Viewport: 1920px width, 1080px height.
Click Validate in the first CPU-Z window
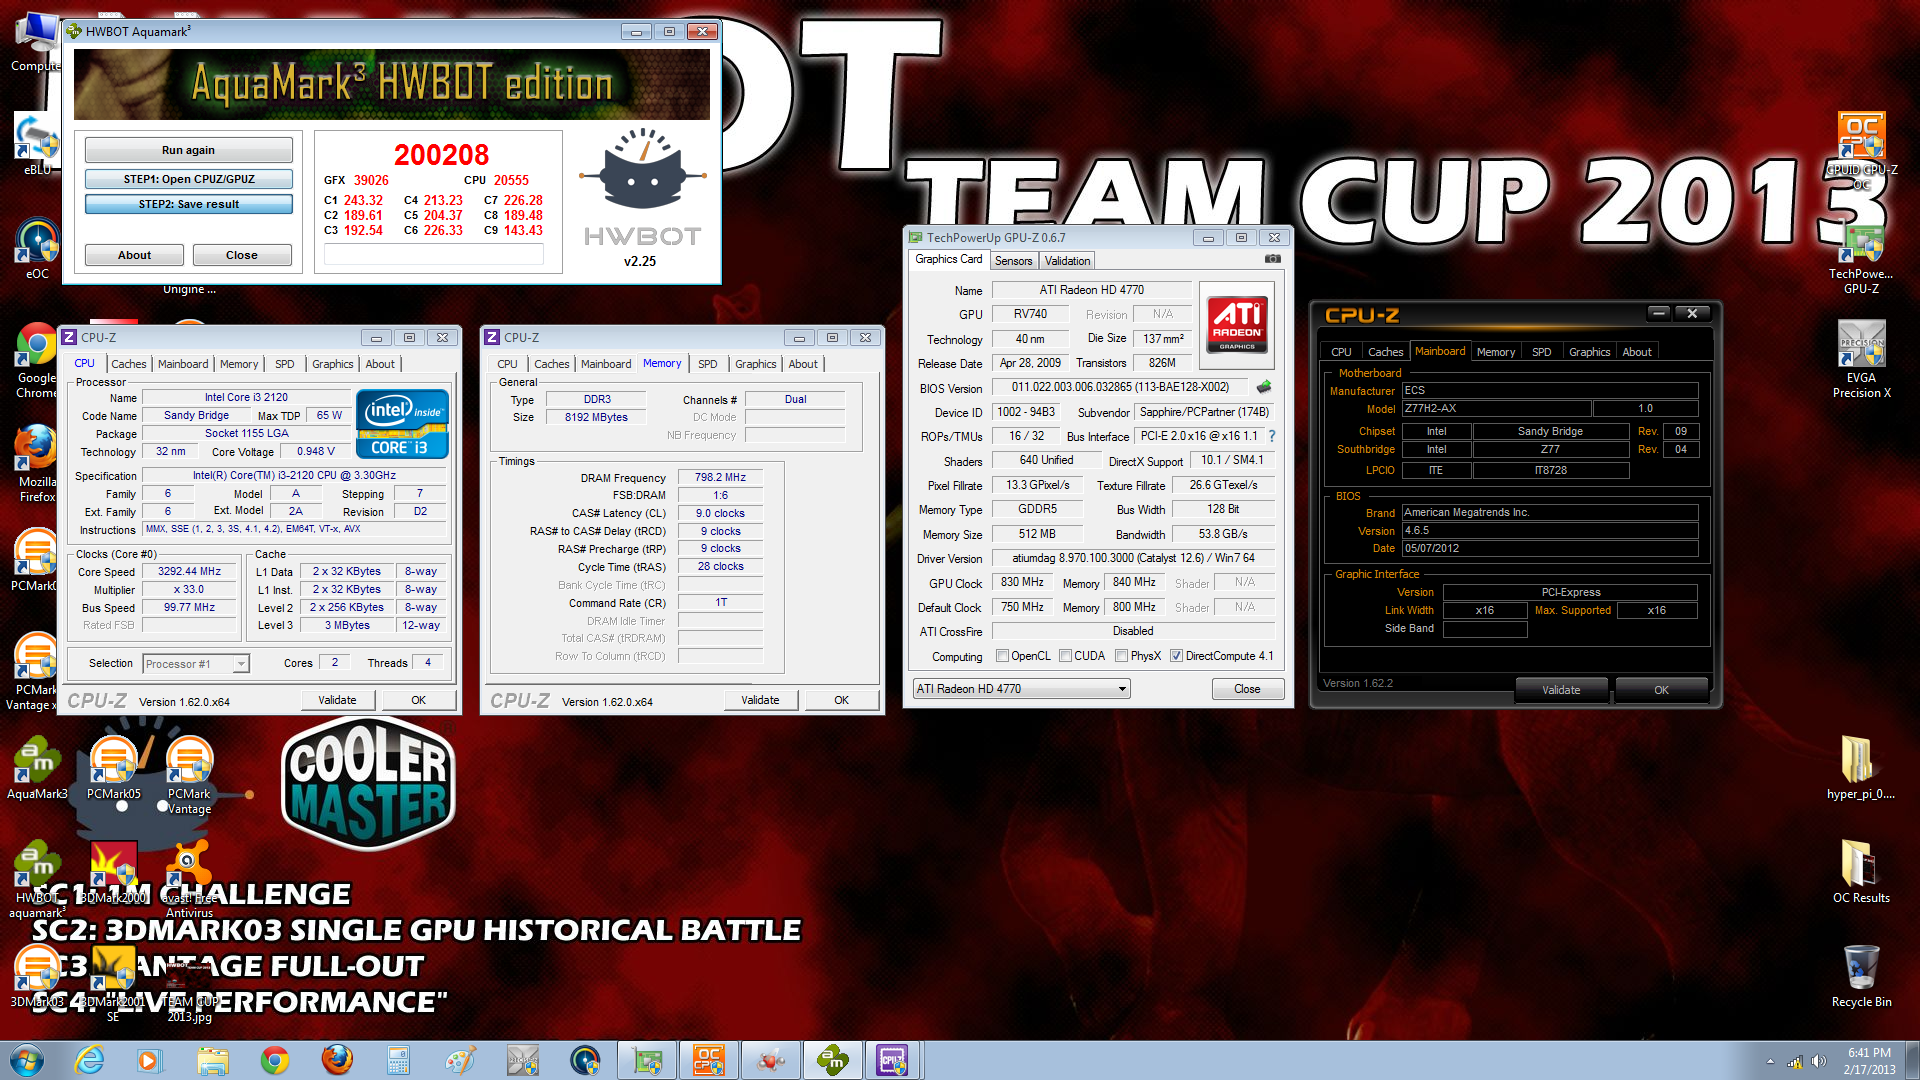[x=337, y=700]
